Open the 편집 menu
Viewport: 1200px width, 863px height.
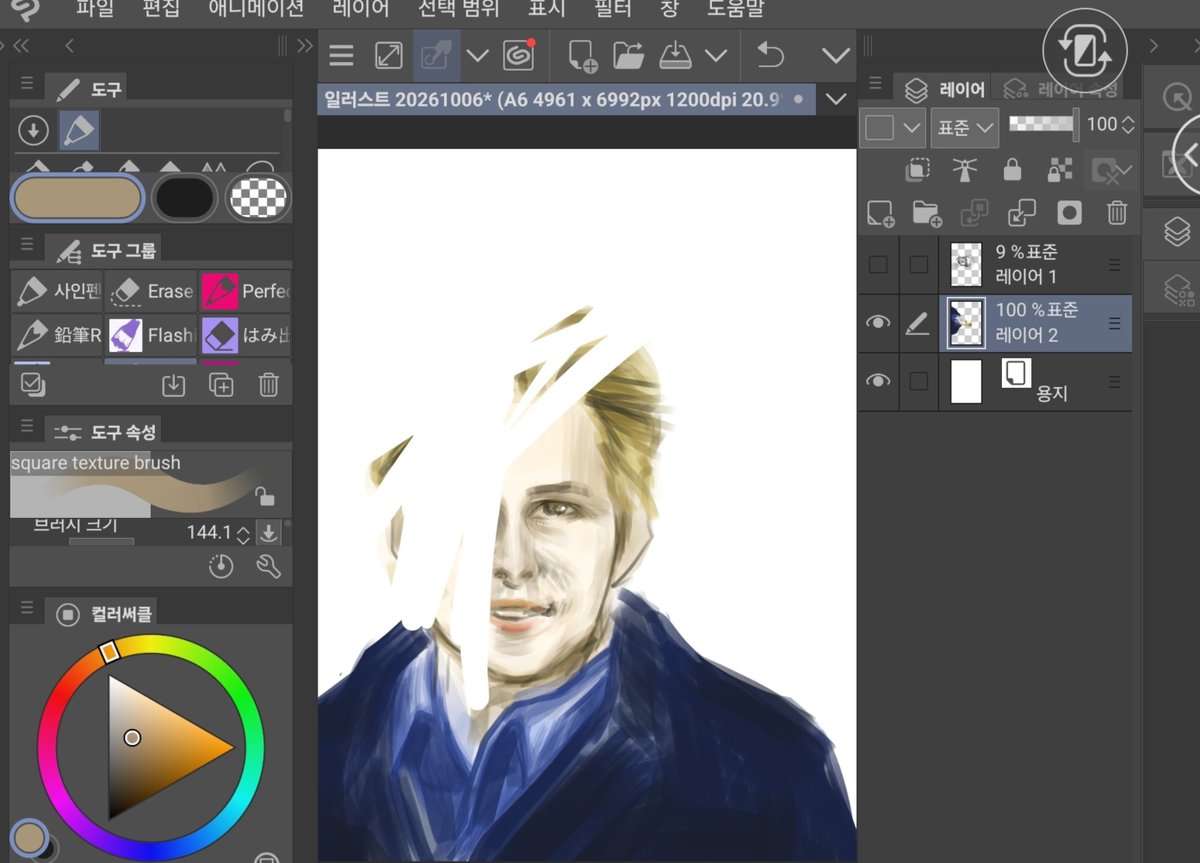point(162,9)
